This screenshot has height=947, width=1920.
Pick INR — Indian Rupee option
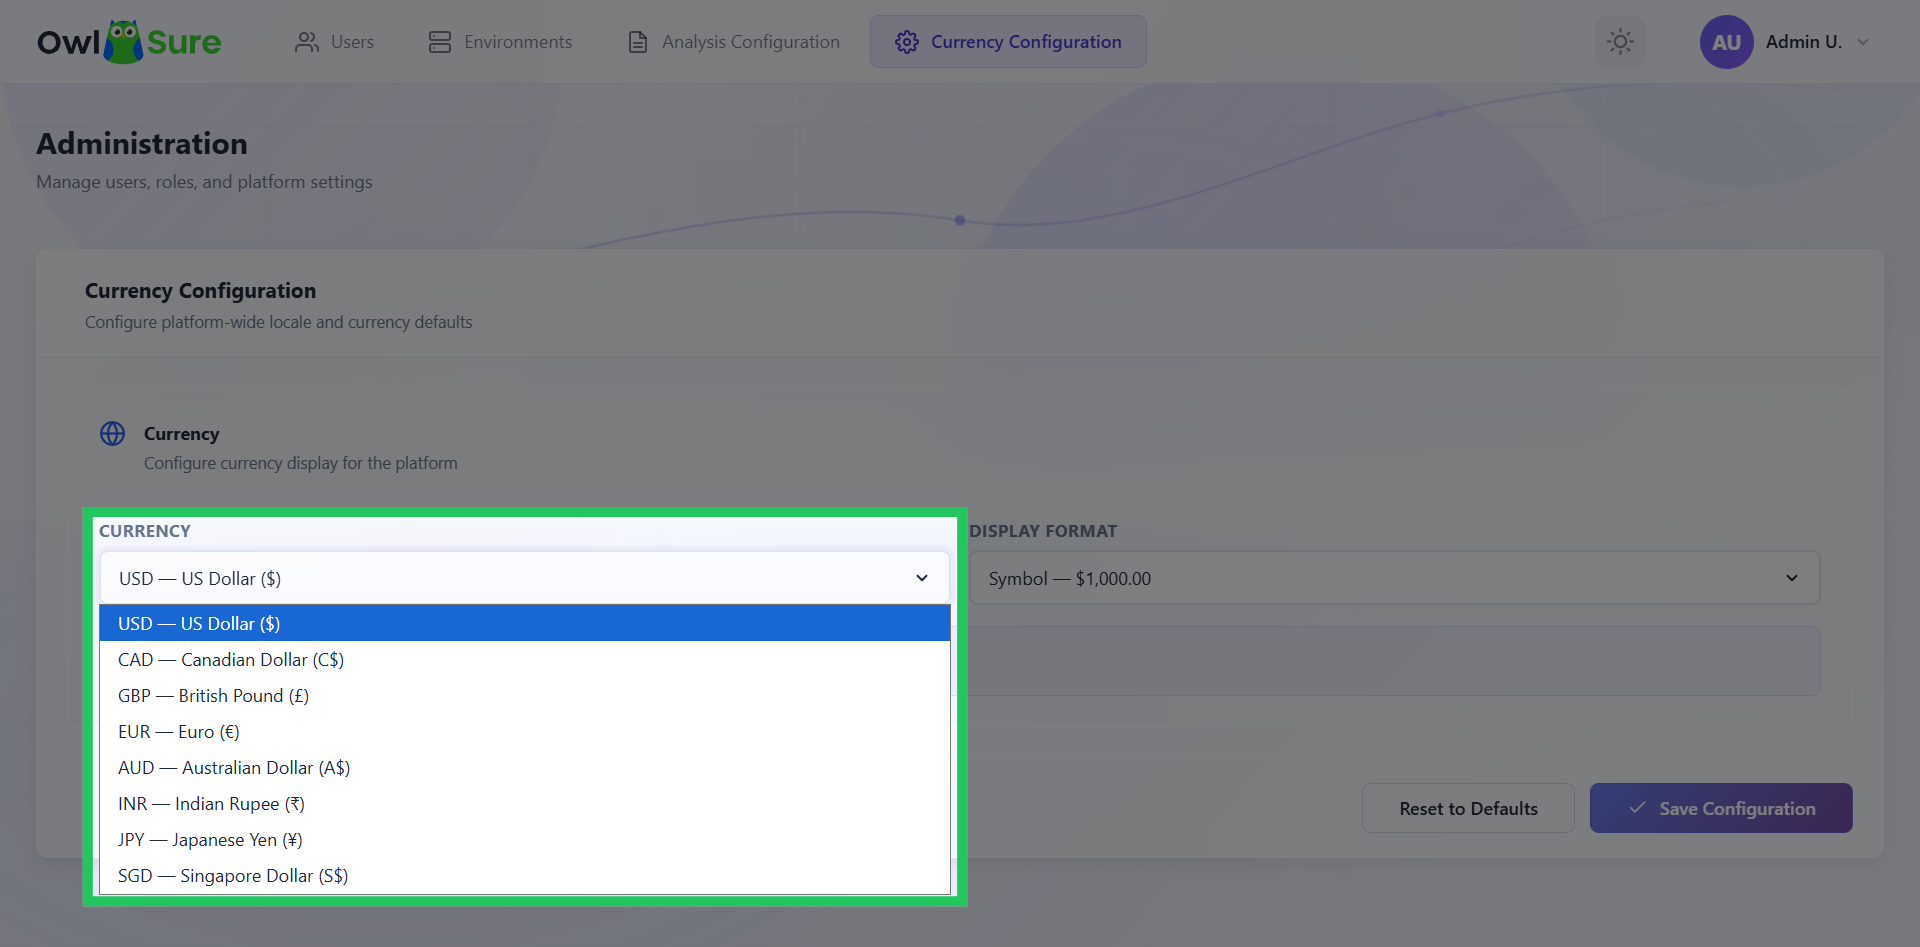(525, 804)
